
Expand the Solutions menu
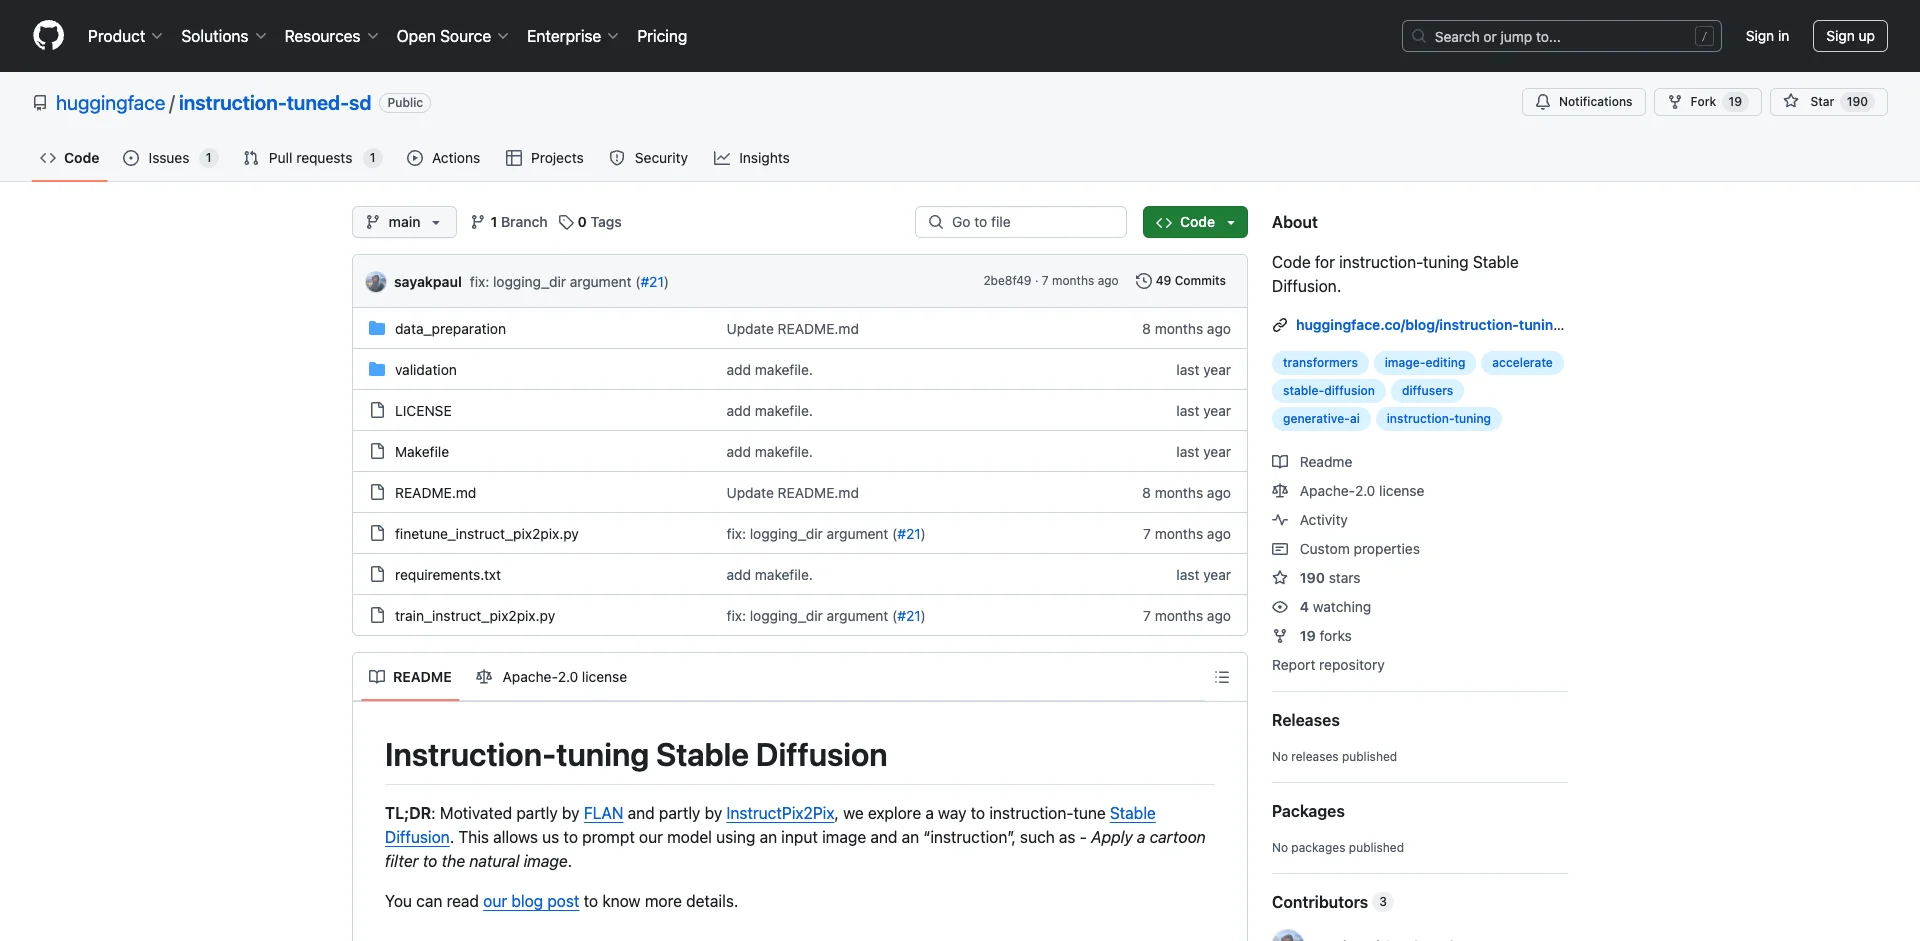pos(224,36)
